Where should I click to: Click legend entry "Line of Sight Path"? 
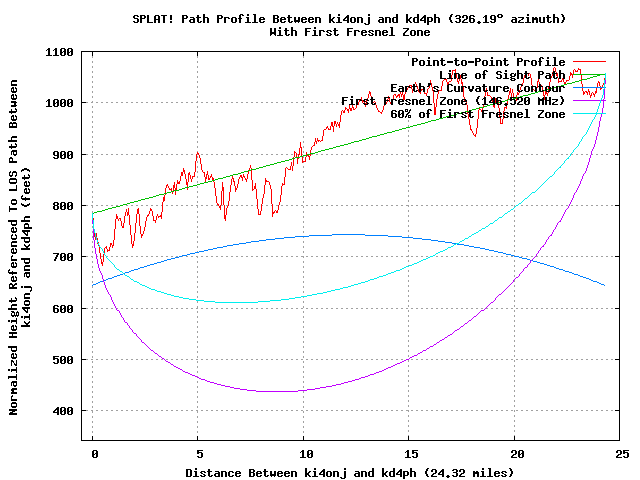502,75
